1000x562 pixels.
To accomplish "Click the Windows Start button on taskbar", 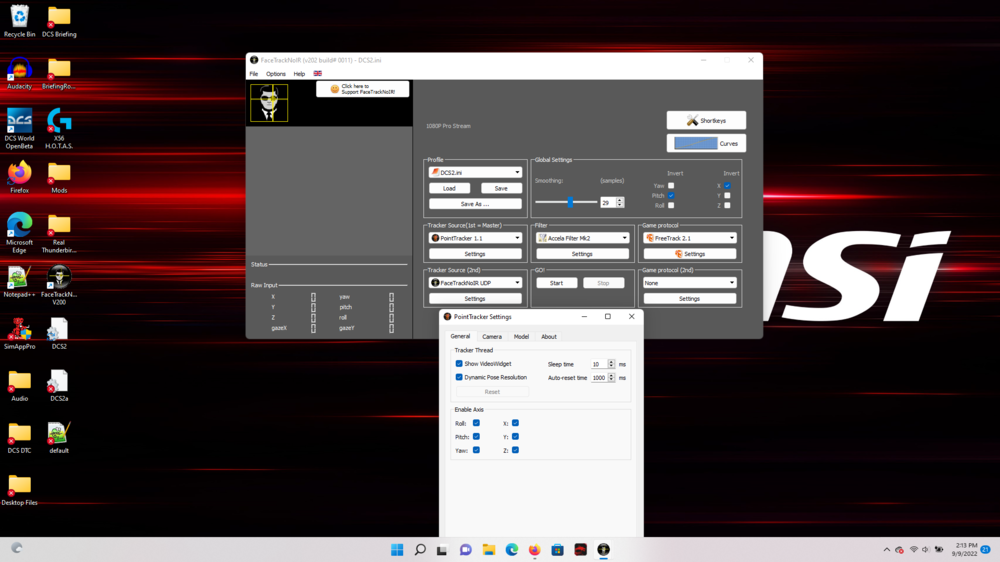I will [397, 550].
